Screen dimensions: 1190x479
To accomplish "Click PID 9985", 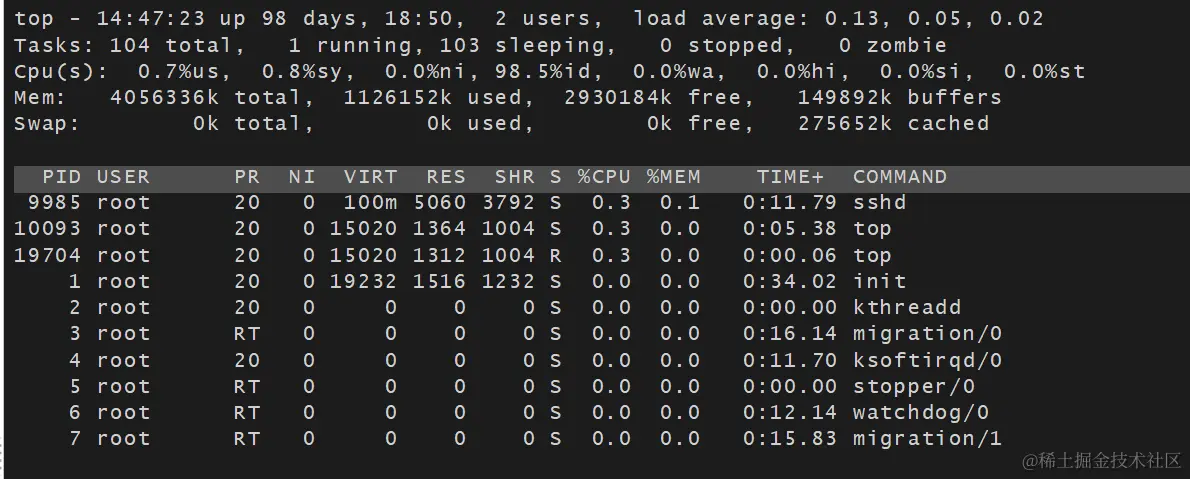I will [x=54, y=203].
